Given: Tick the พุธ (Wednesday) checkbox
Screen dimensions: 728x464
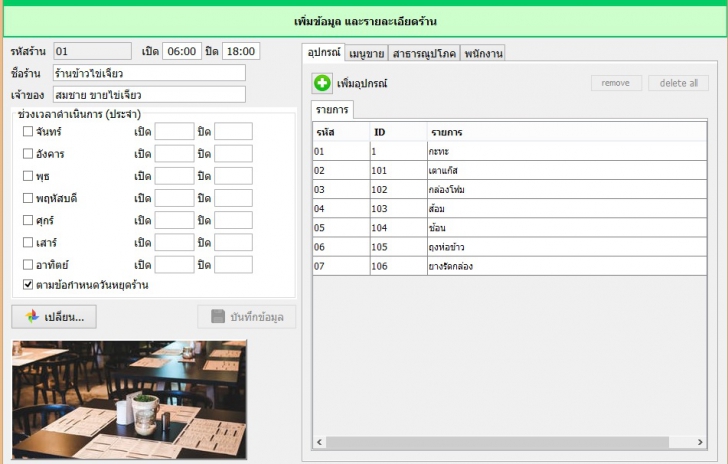Looking at the screenshot, I should click(28, 176).
